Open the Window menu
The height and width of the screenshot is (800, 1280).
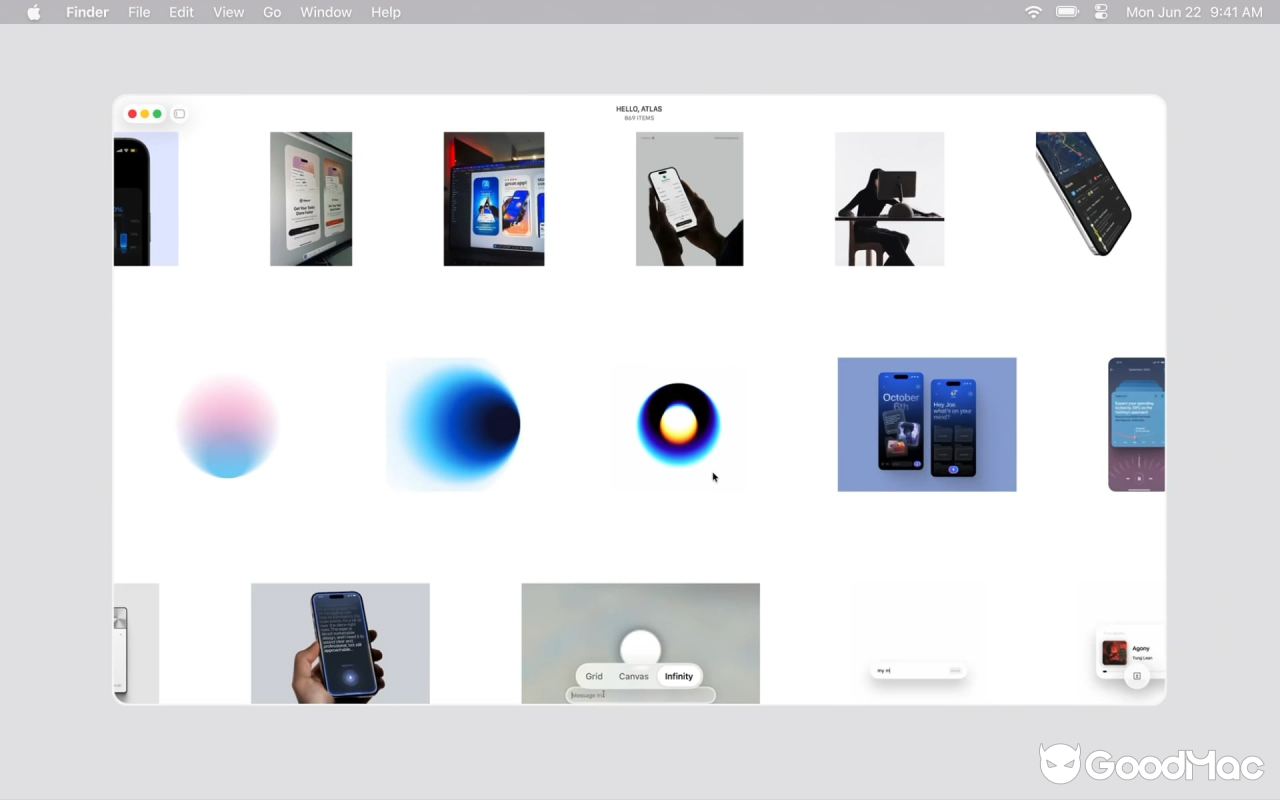[326, 12]
